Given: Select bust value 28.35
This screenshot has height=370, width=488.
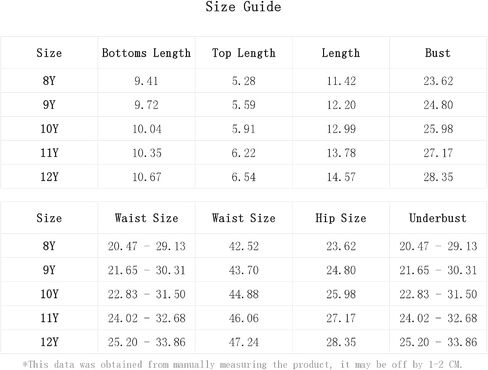Looking at the screenshot, I should pyautogui.click(x=438, y=177).
